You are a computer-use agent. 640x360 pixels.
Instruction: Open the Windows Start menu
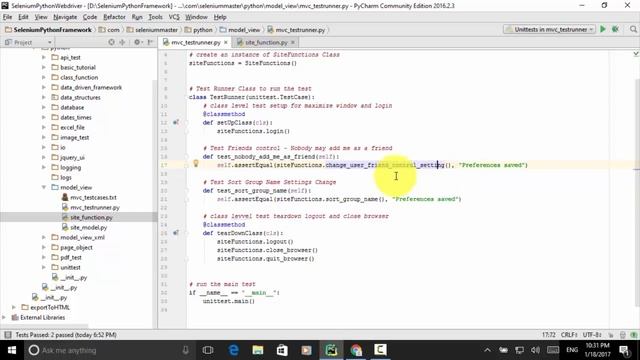[12, 350]
